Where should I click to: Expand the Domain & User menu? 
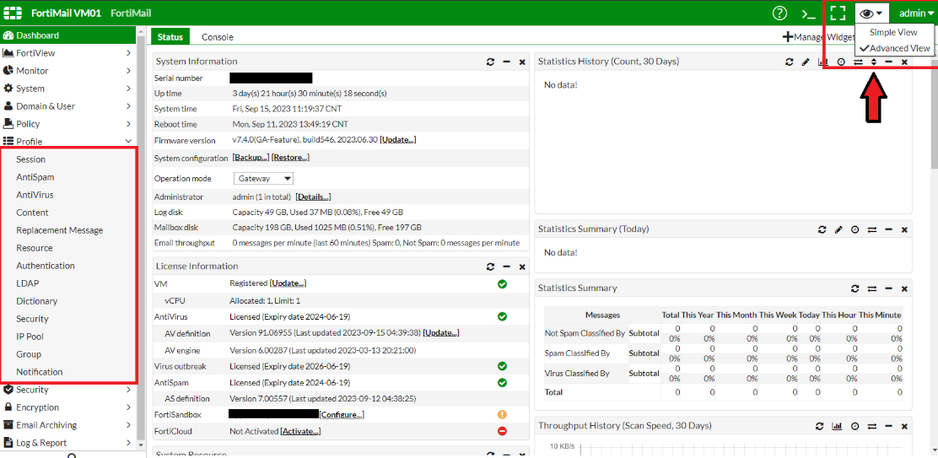click(x=67, y=106)
